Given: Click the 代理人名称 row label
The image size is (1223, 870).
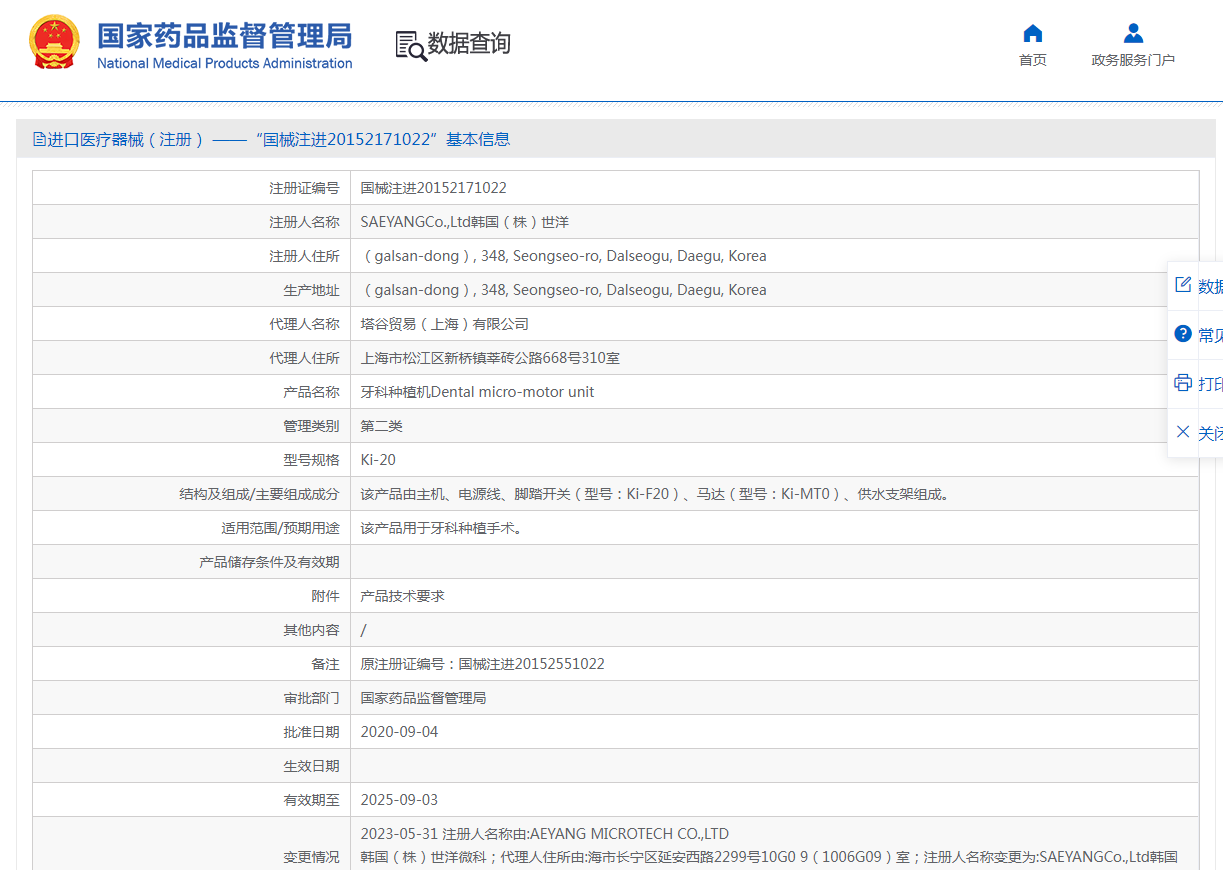Looking at the screenshot, I should (x=304, y=324).
